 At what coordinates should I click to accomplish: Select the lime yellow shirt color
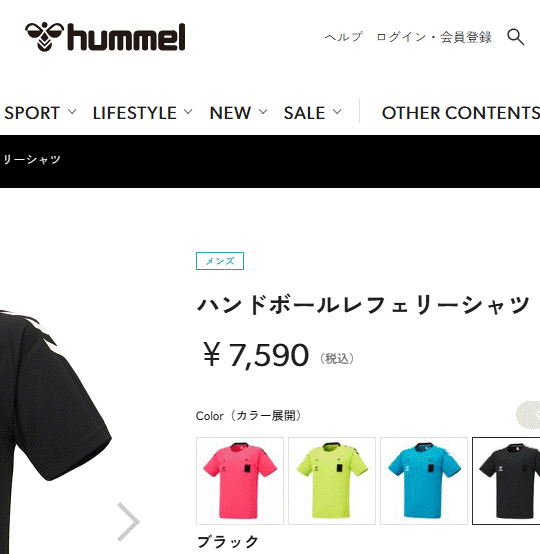click(332, 481)
